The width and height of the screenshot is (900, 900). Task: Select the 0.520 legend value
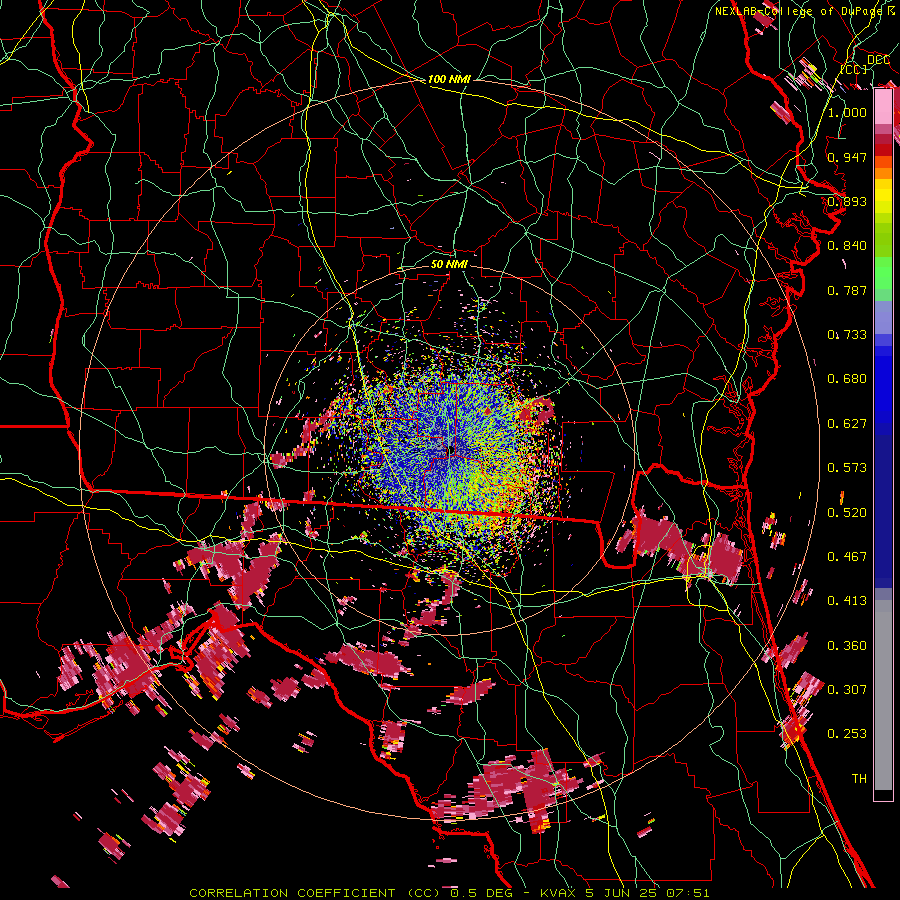[x=847, y=513]
